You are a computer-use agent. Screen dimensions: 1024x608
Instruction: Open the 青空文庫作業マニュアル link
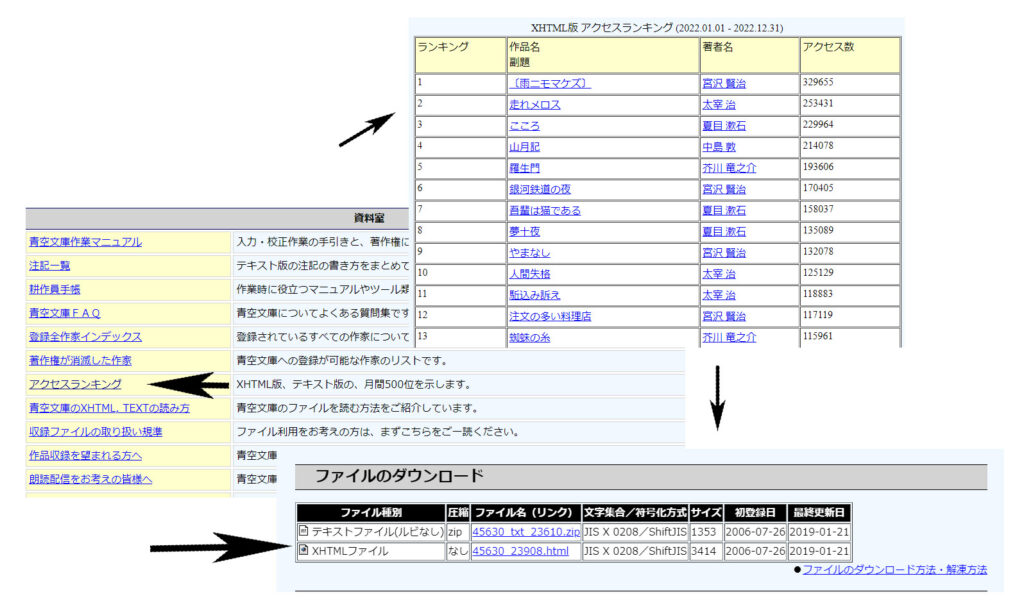point(85,242)
